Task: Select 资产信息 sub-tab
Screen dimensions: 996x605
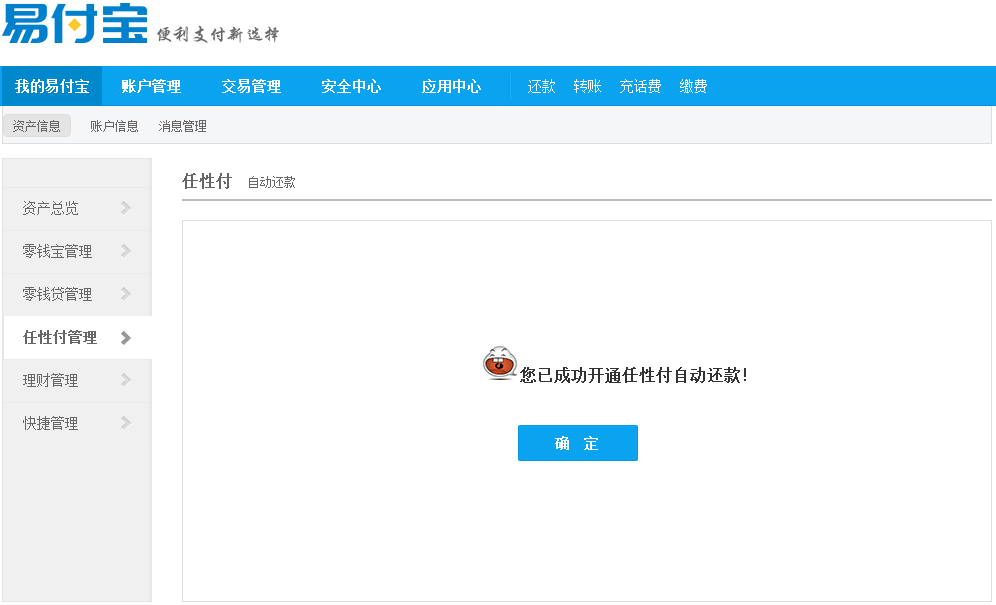Action: 37,126
